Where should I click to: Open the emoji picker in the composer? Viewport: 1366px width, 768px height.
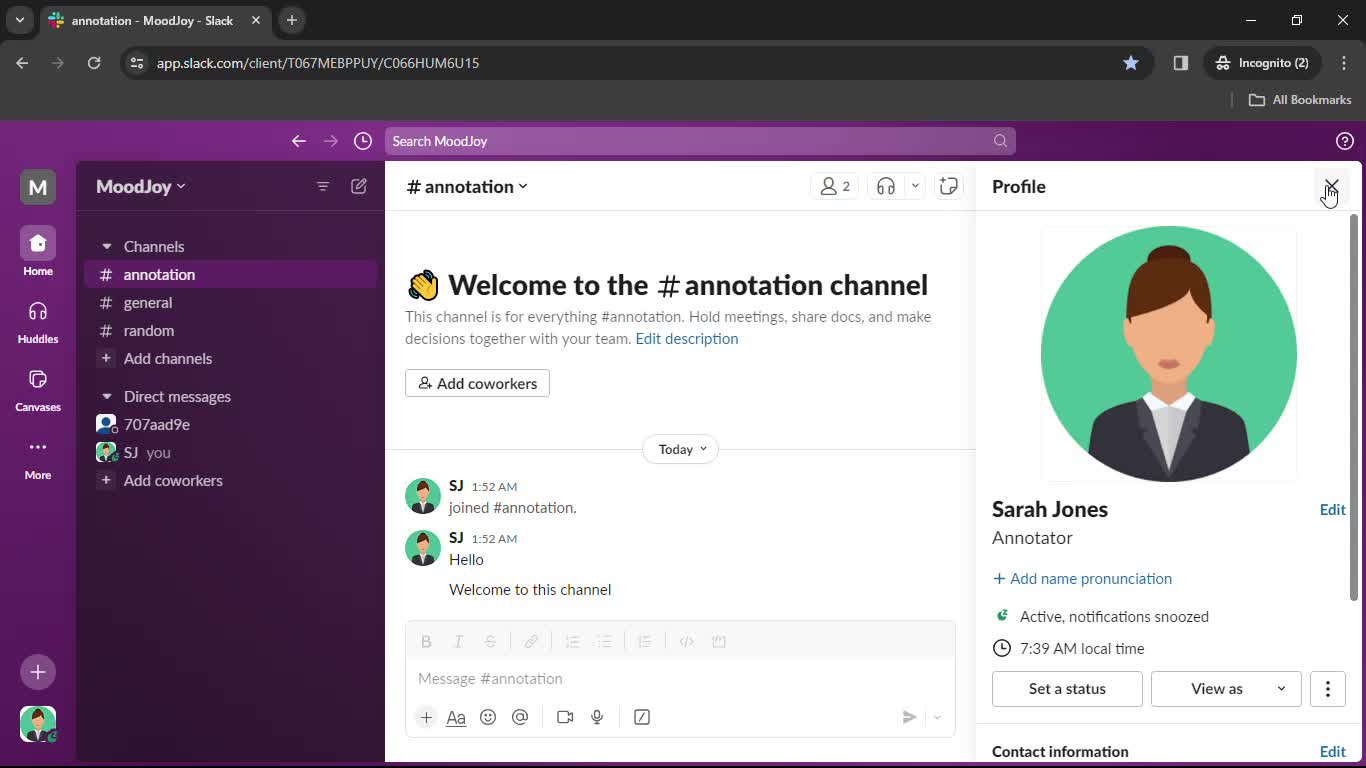[x=488, y=717]
